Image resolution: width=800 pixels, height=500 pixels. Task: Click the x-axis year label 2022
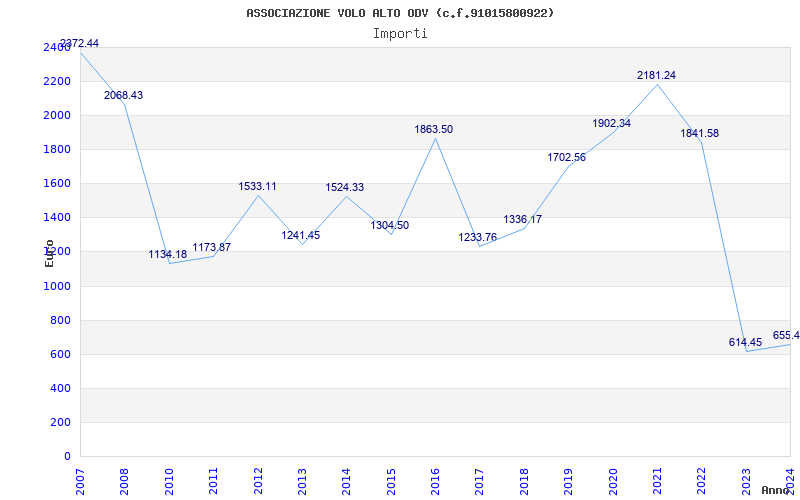702,481
